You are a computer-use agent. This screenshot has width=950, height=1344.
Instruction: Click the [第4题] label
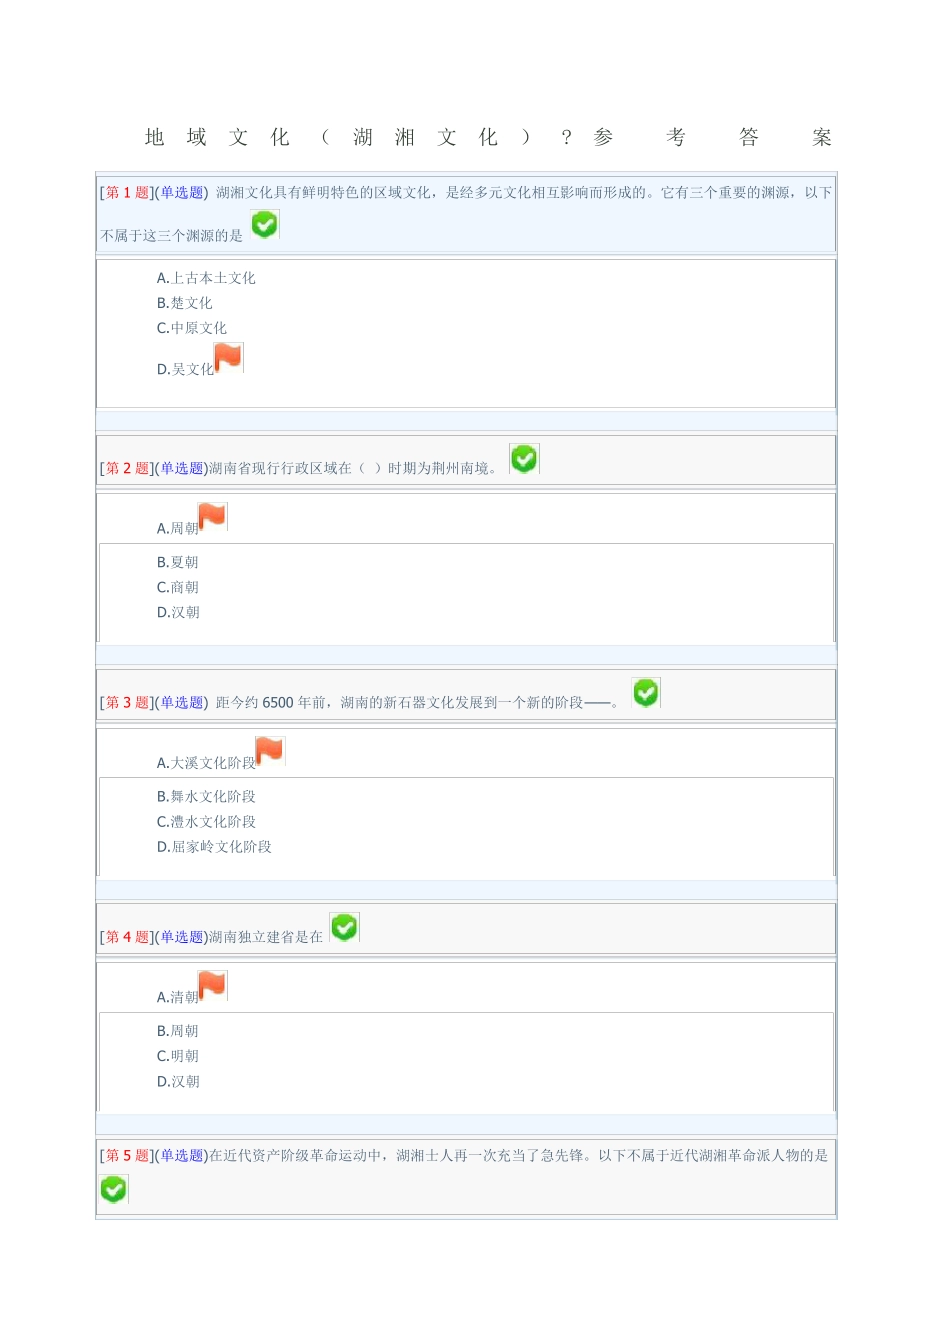(x=127, y=937)
